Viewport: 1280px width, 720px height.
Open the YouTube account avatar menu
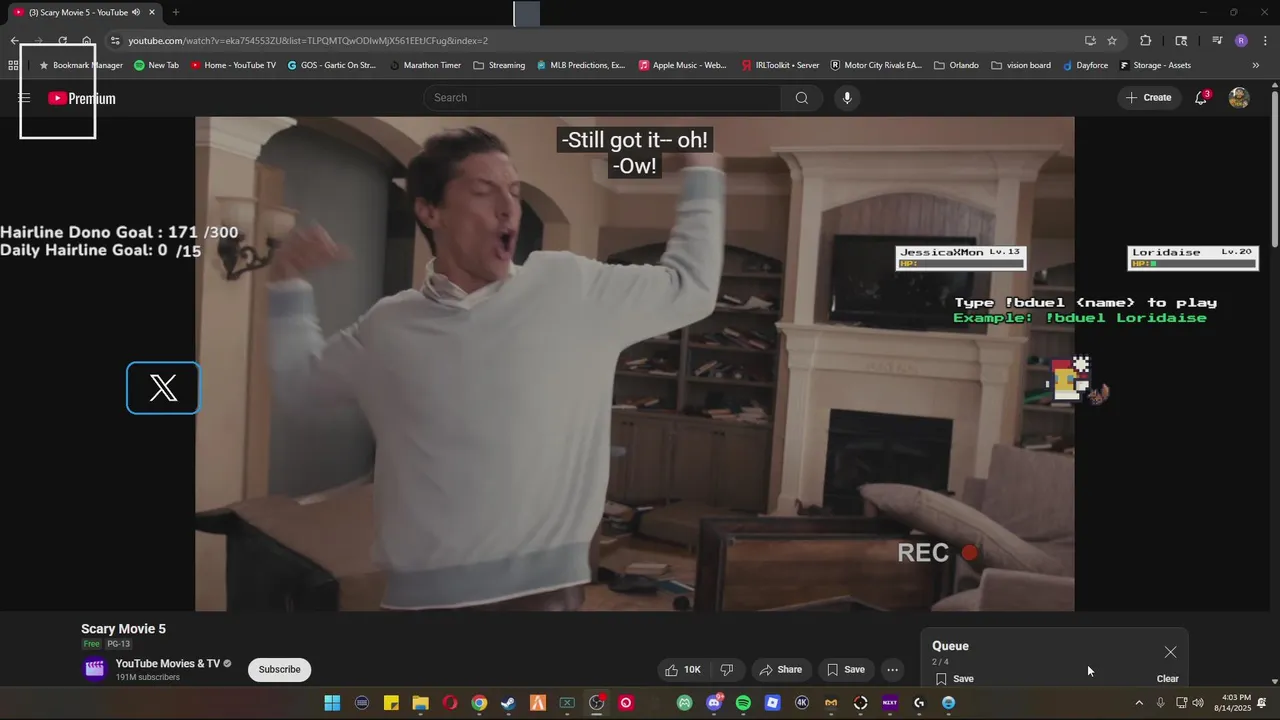[x=1239, y=98]
